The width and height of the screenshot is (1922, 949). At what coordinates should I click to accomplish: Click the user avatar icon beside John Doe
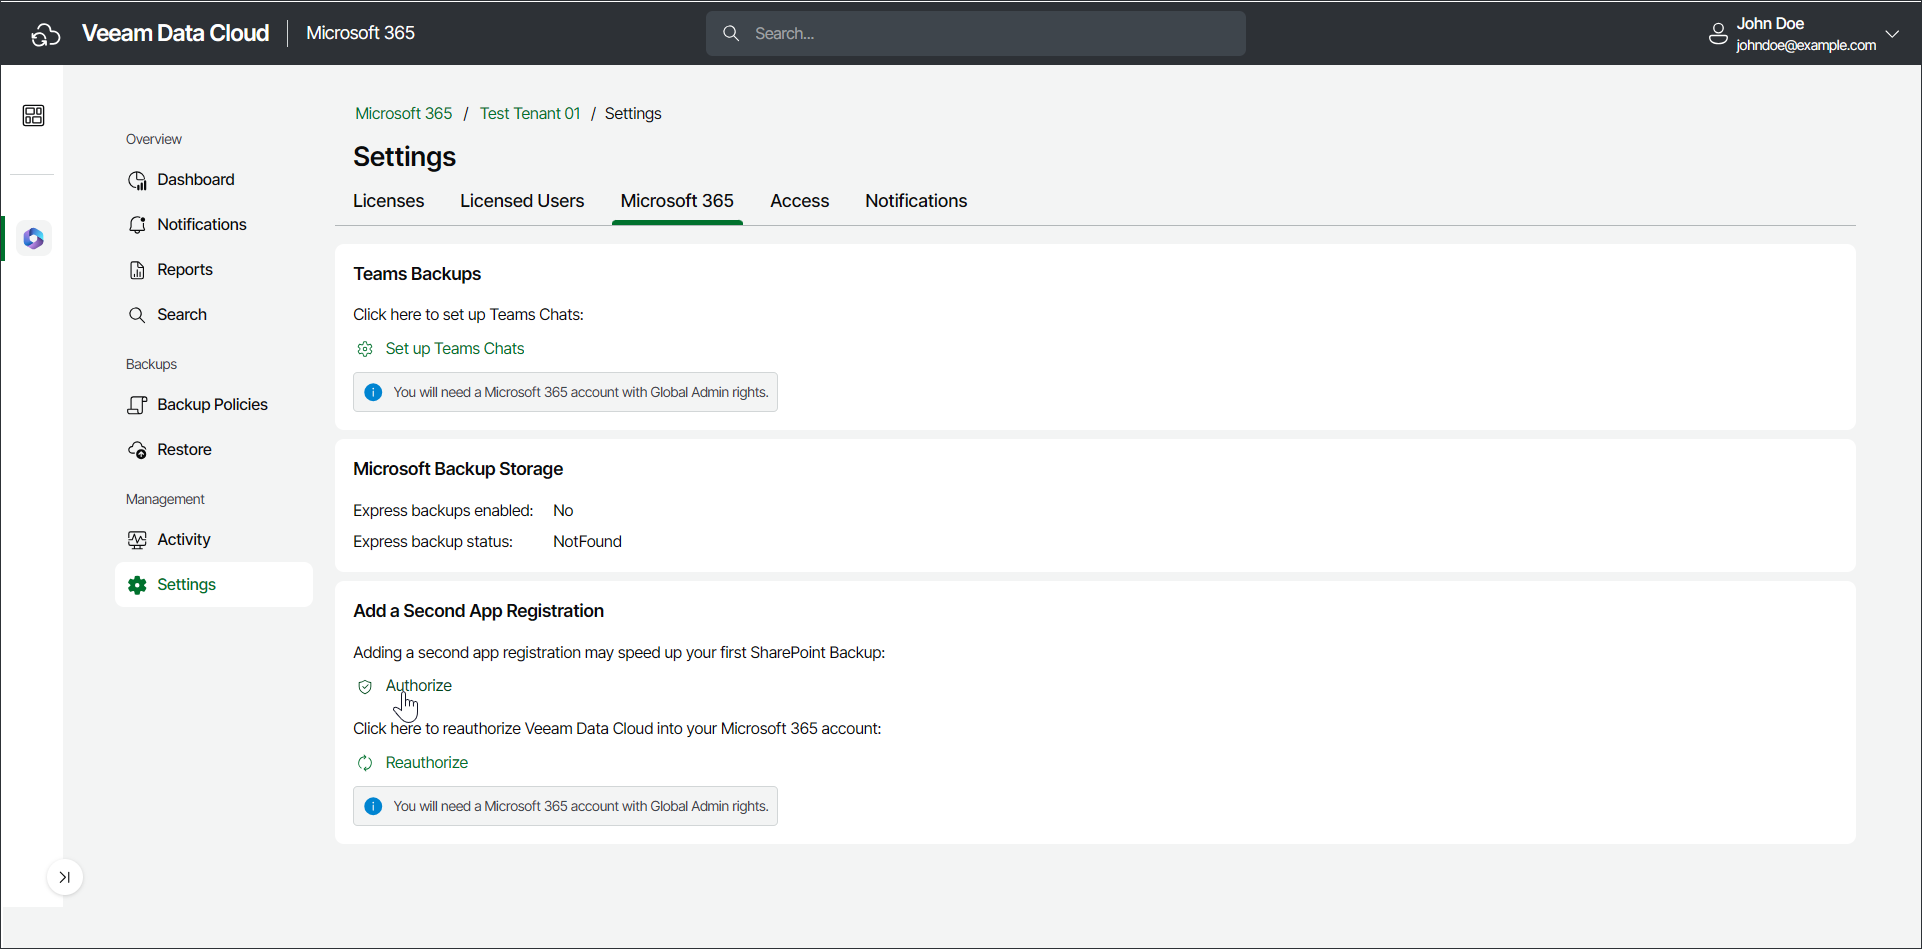(x=1718, y=34)
